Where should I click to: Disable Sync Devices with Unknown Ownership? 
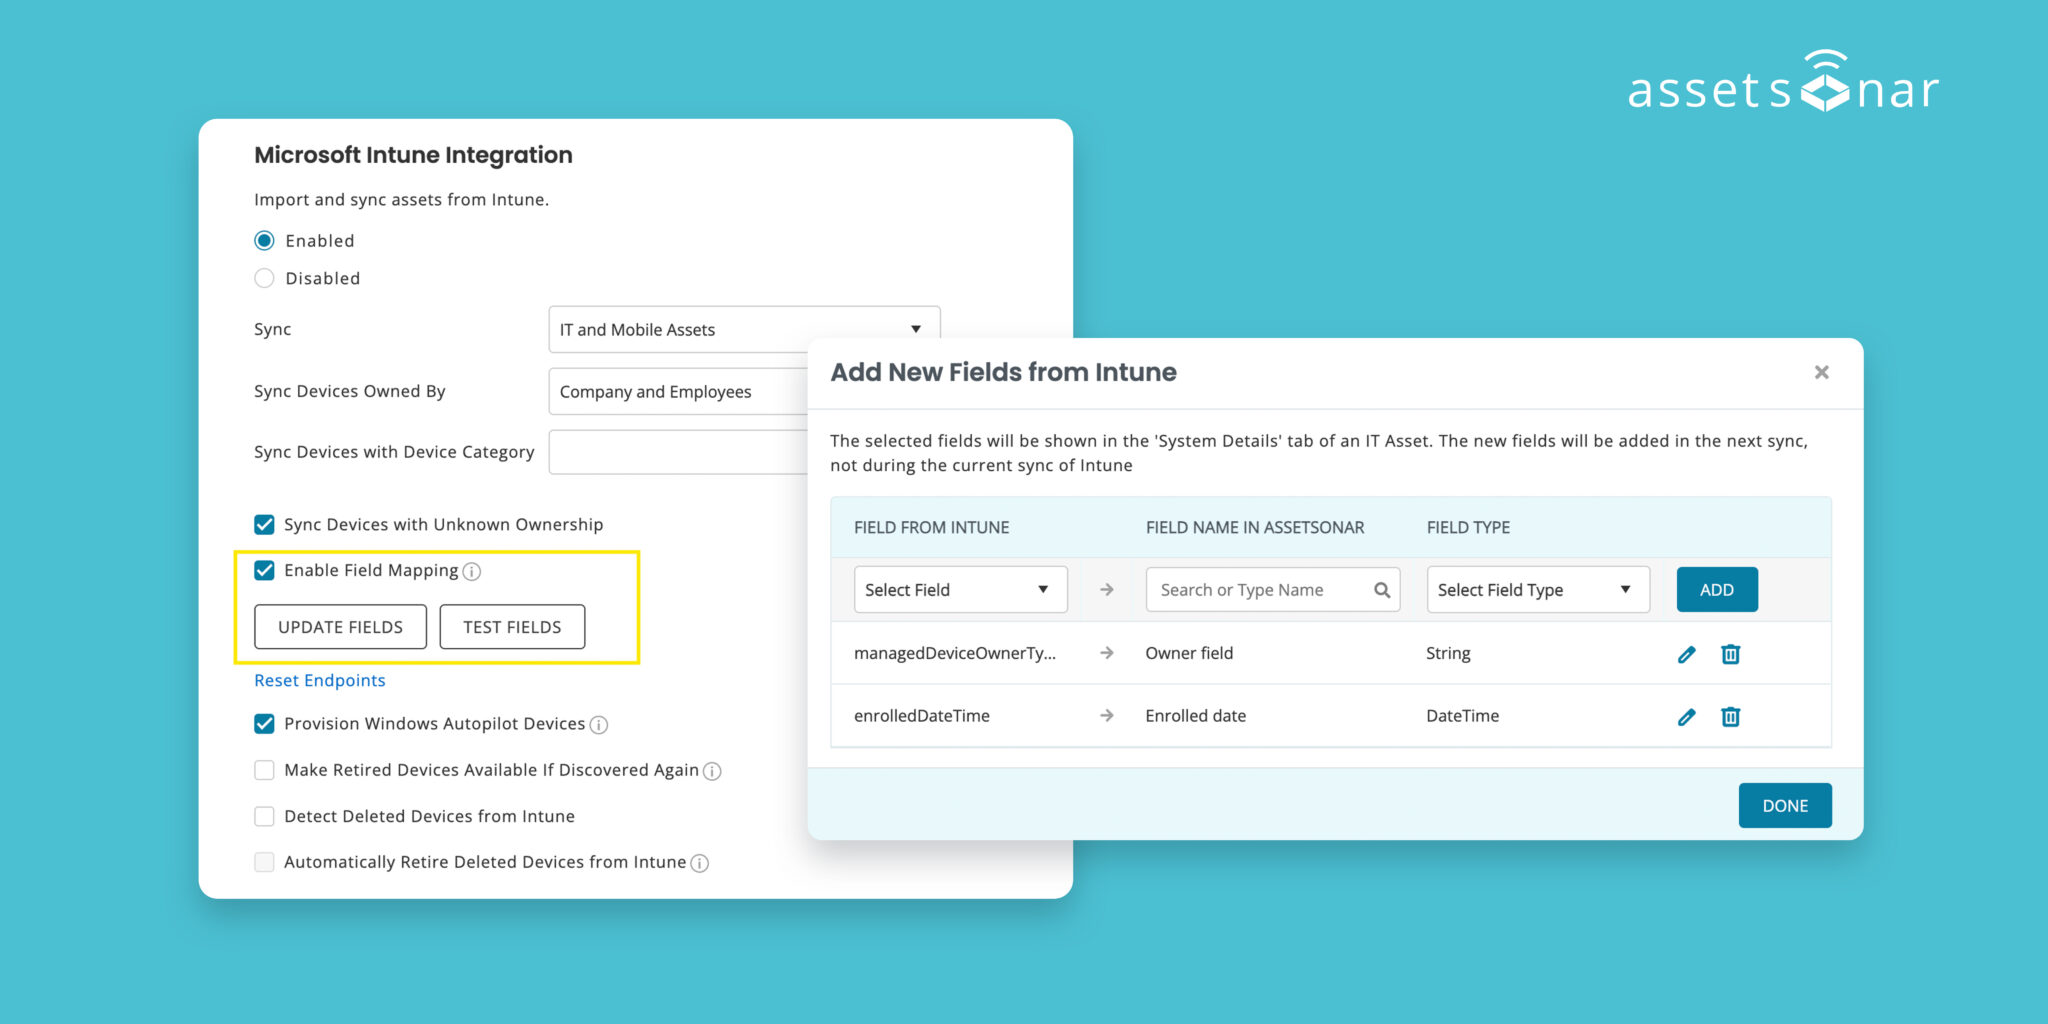[x=264, y=524]
